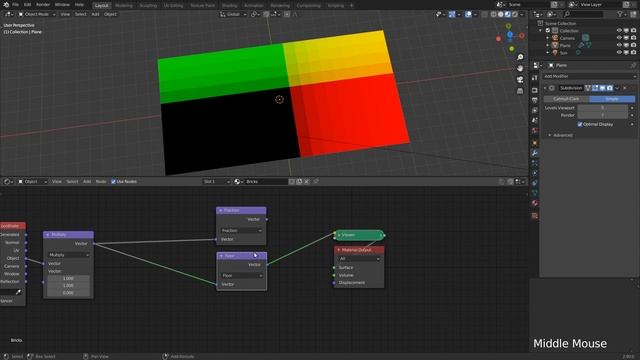The height and width of the screenshot is (360, 640).
Task: Open the viewport Select menu
Action: click(80, 14)
